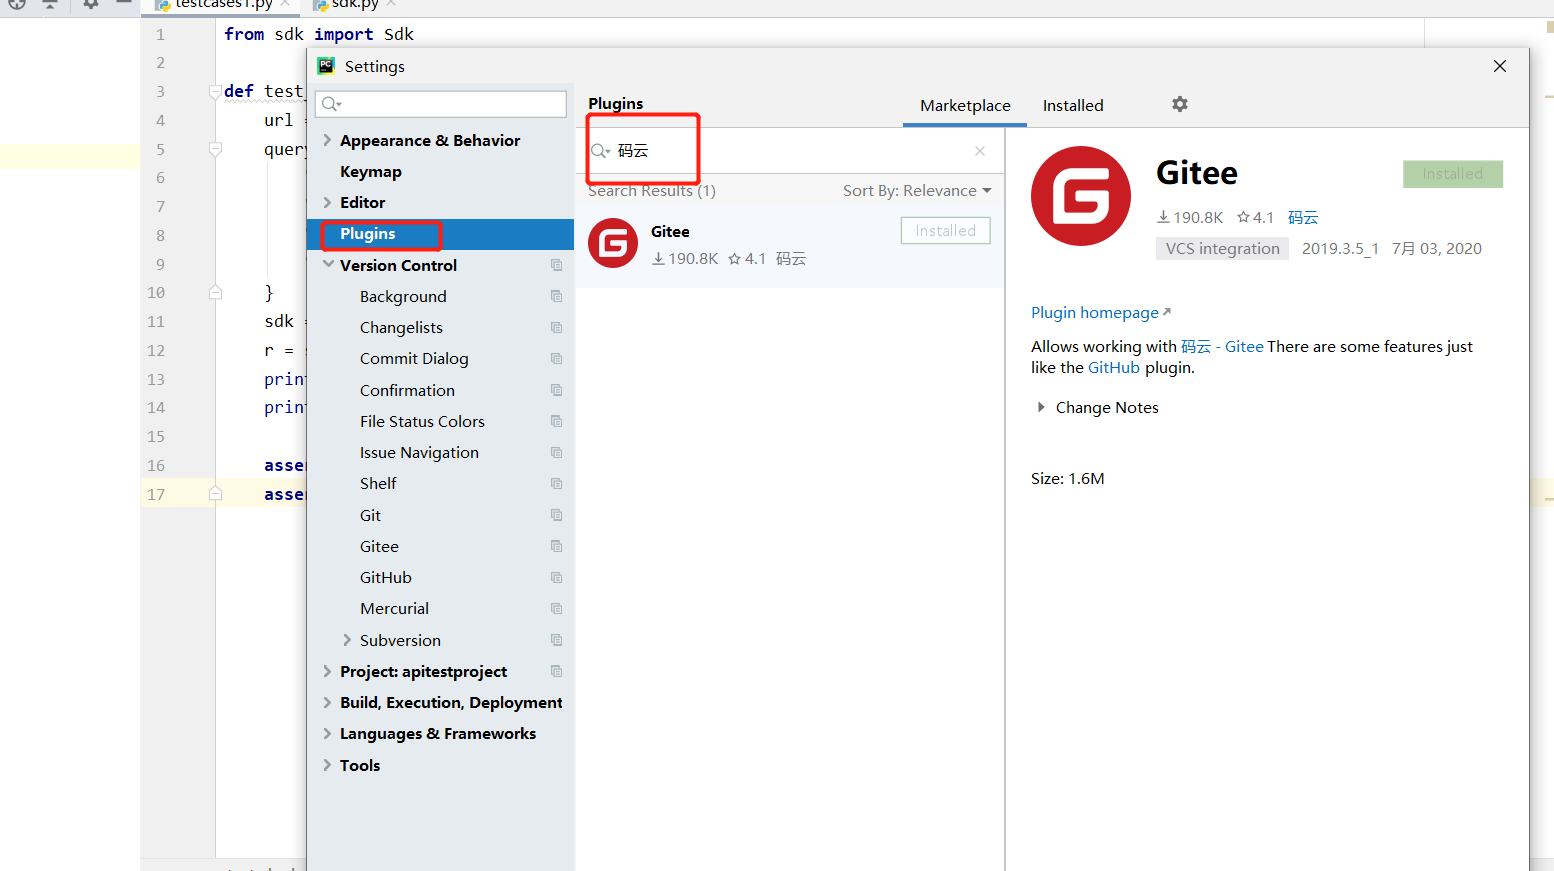The image size is (1554, 871).
Task: Click the project-level icon beside Commit Dialog
Action: tap(557, 358)
